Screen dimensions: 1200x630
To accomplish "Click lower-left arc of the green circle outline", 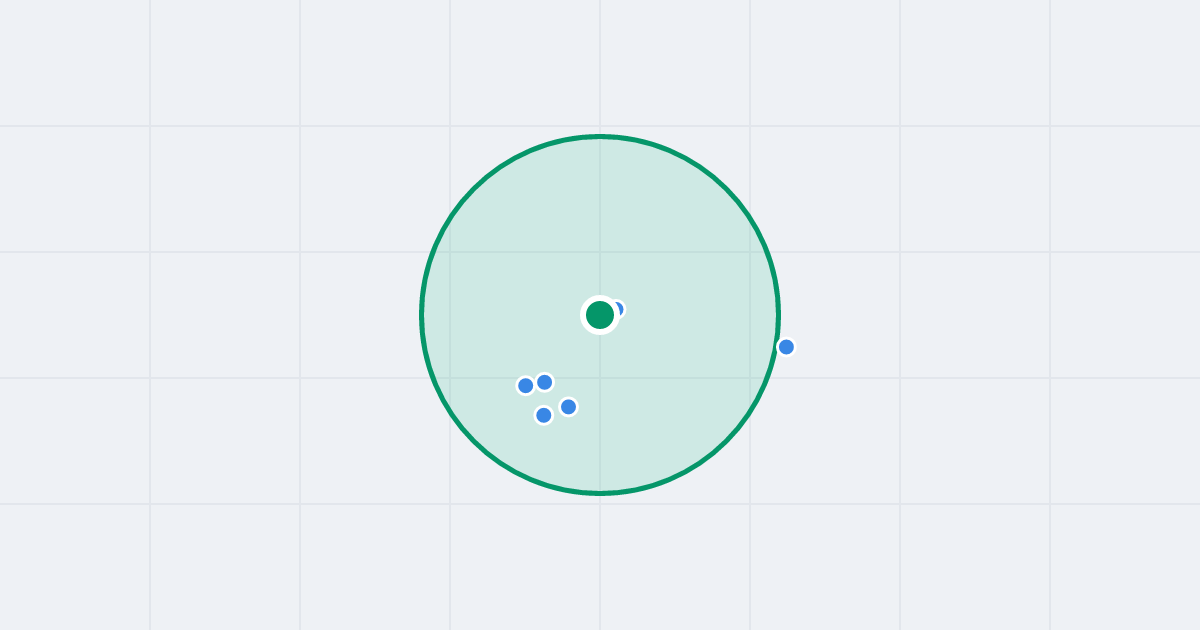I will coord(474,441).
